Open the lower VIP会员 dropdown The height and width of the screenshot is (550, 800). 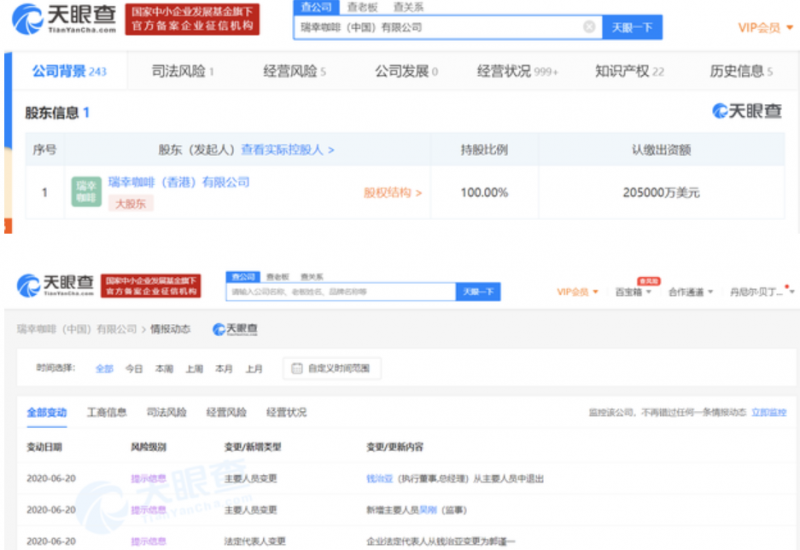tap(577, 292)
